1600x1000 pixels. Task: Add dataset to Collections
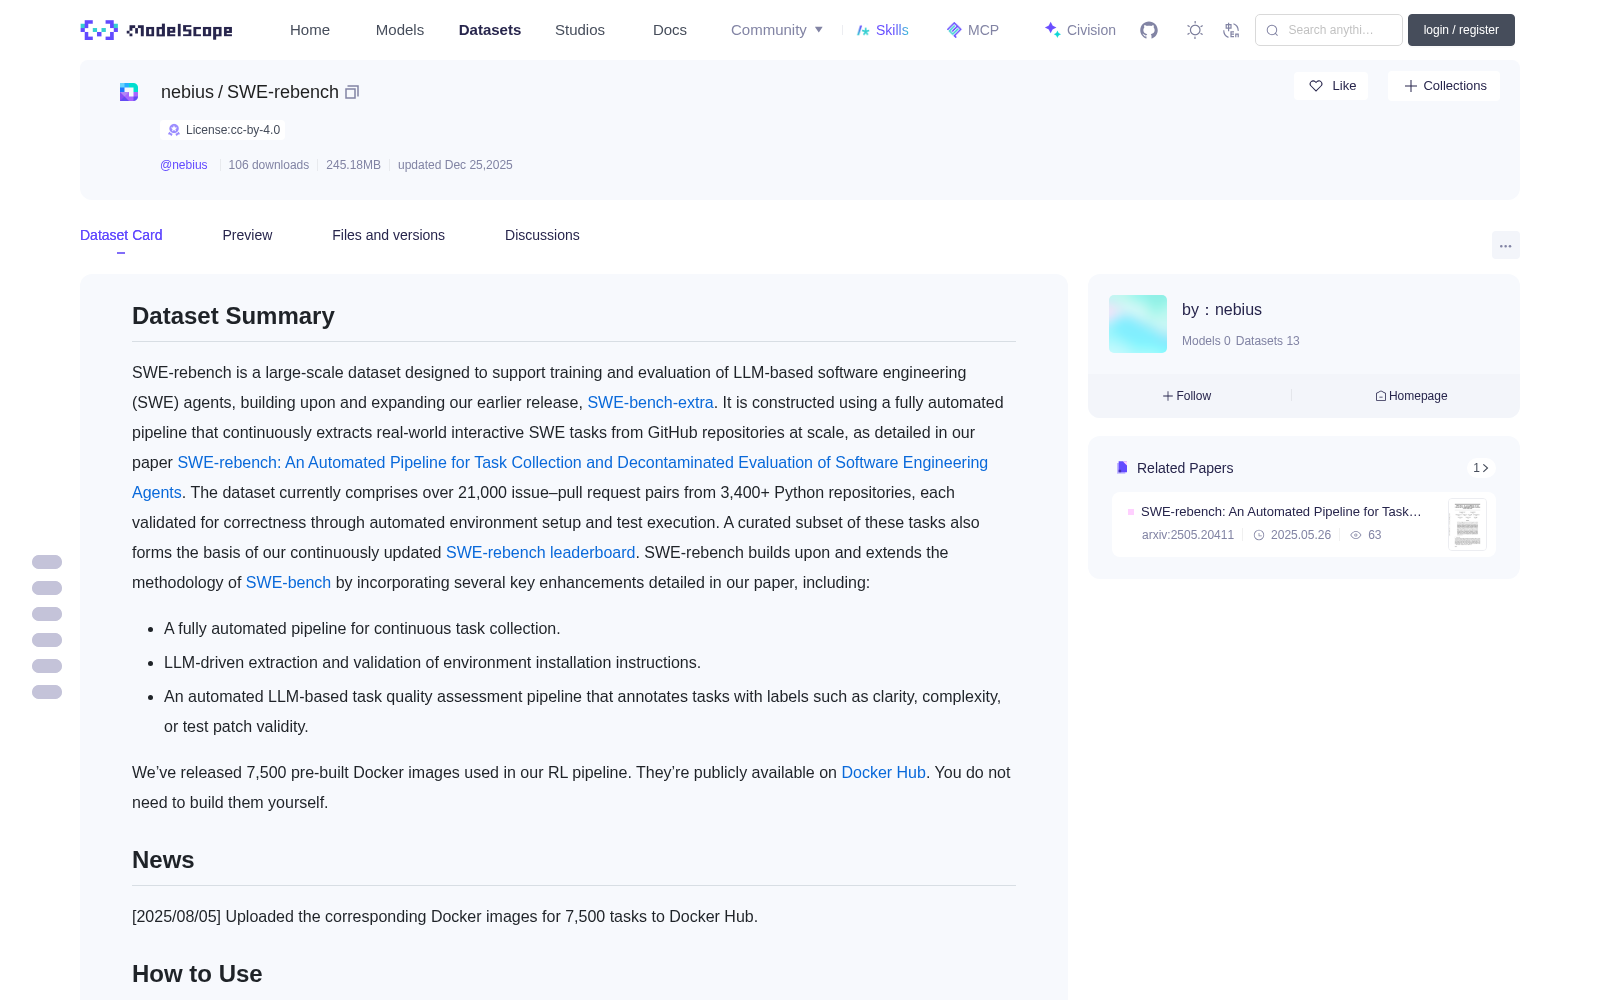(x=1444, y=86)
